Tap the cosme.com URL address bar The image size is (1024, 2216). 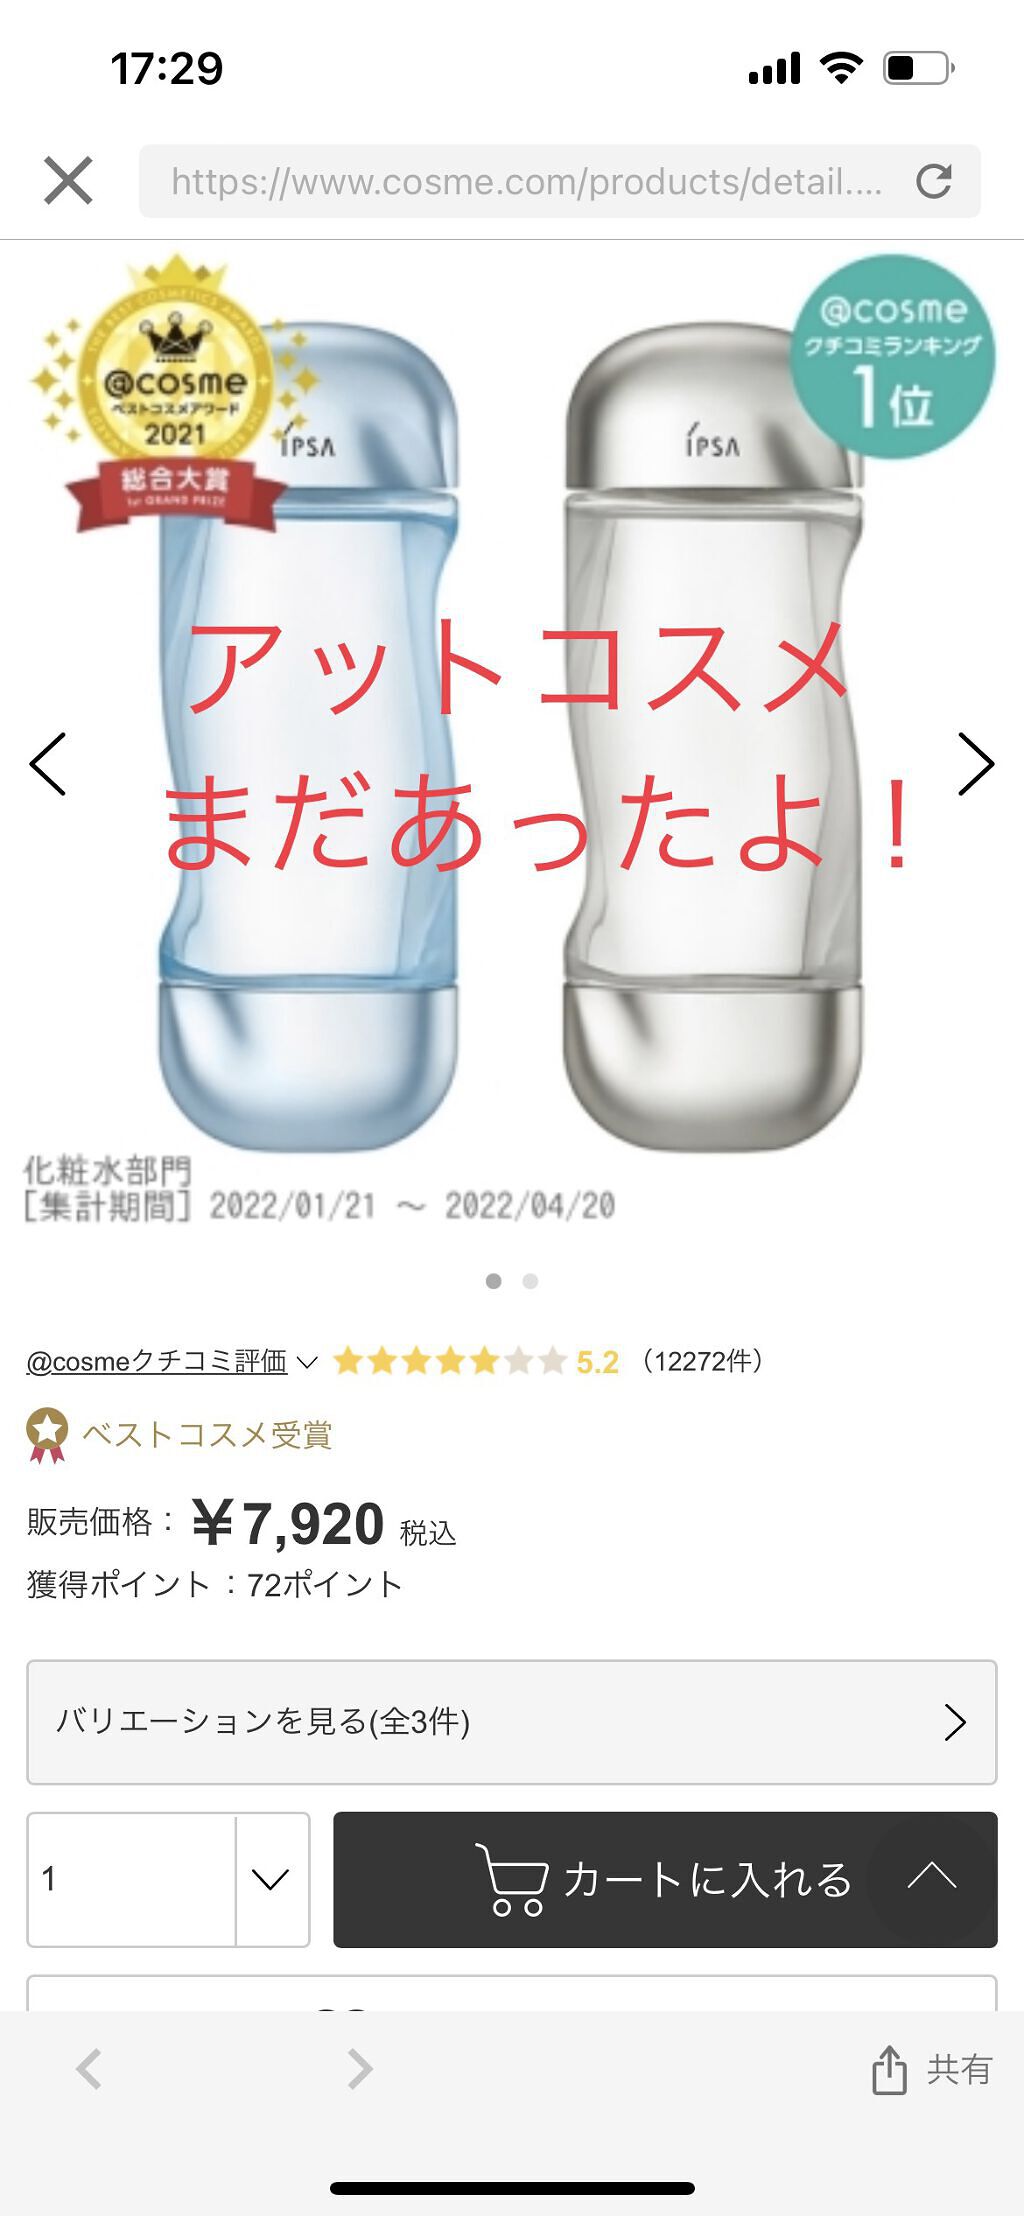coord(526,181)
